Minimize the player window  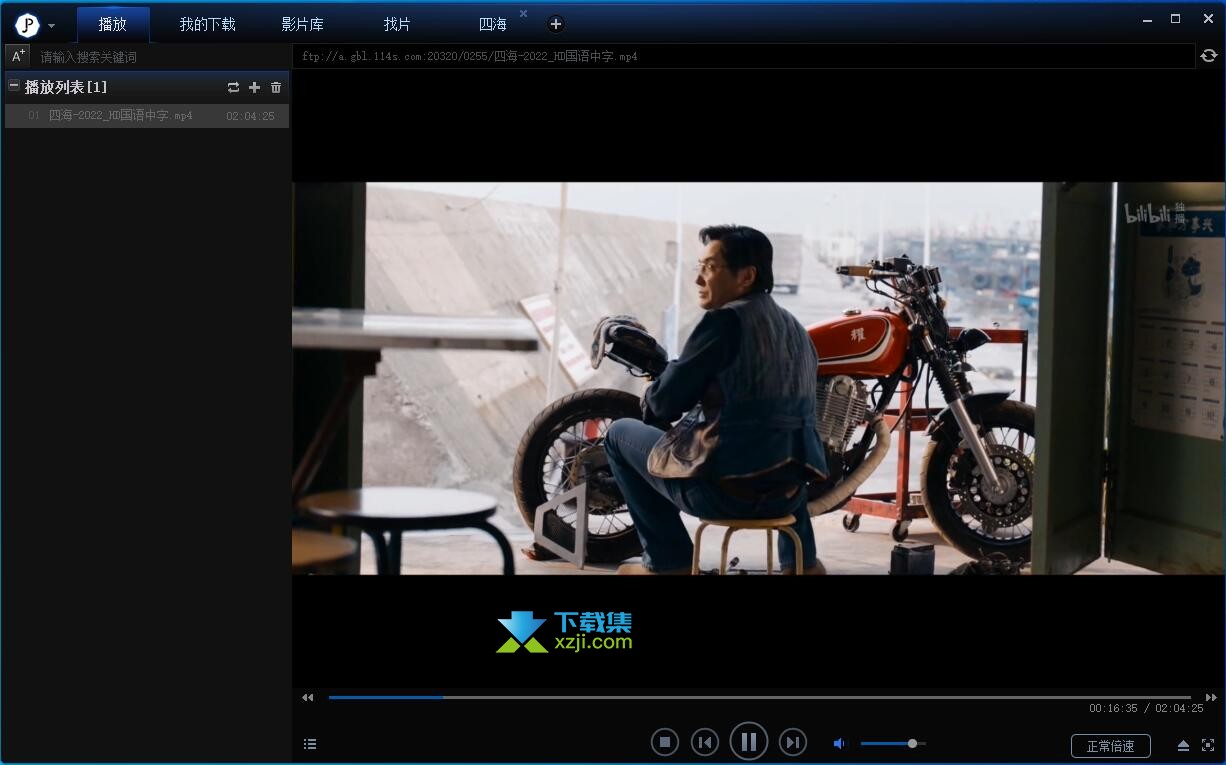[1149, 19]
